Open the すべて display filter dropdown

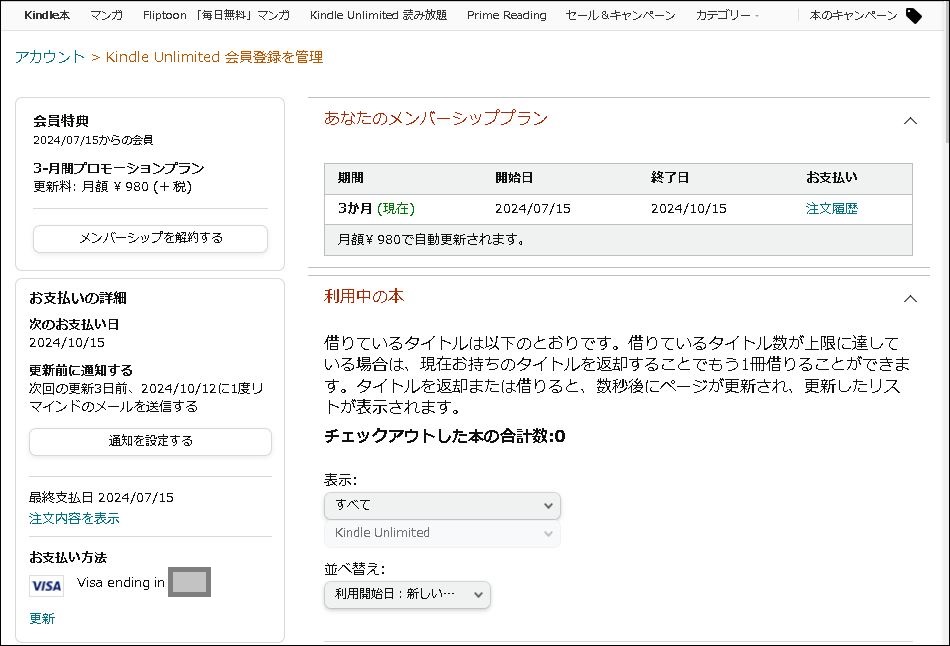(442, 505)
